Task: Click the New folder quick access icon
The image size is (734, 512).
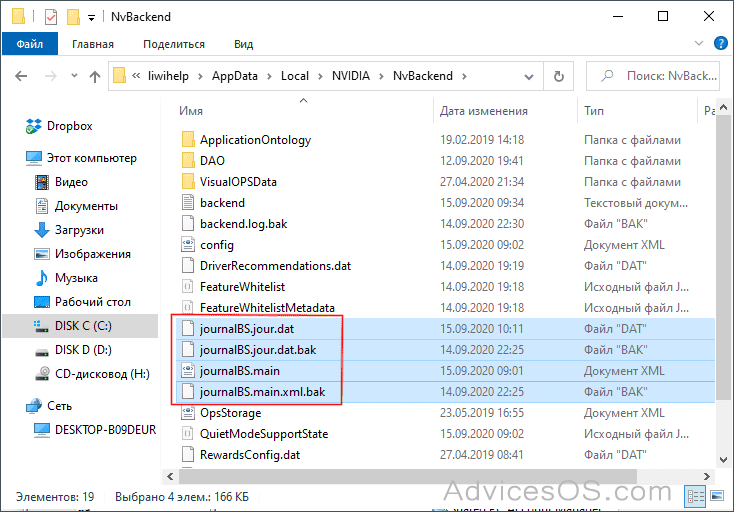Action: tap(73, 17)
